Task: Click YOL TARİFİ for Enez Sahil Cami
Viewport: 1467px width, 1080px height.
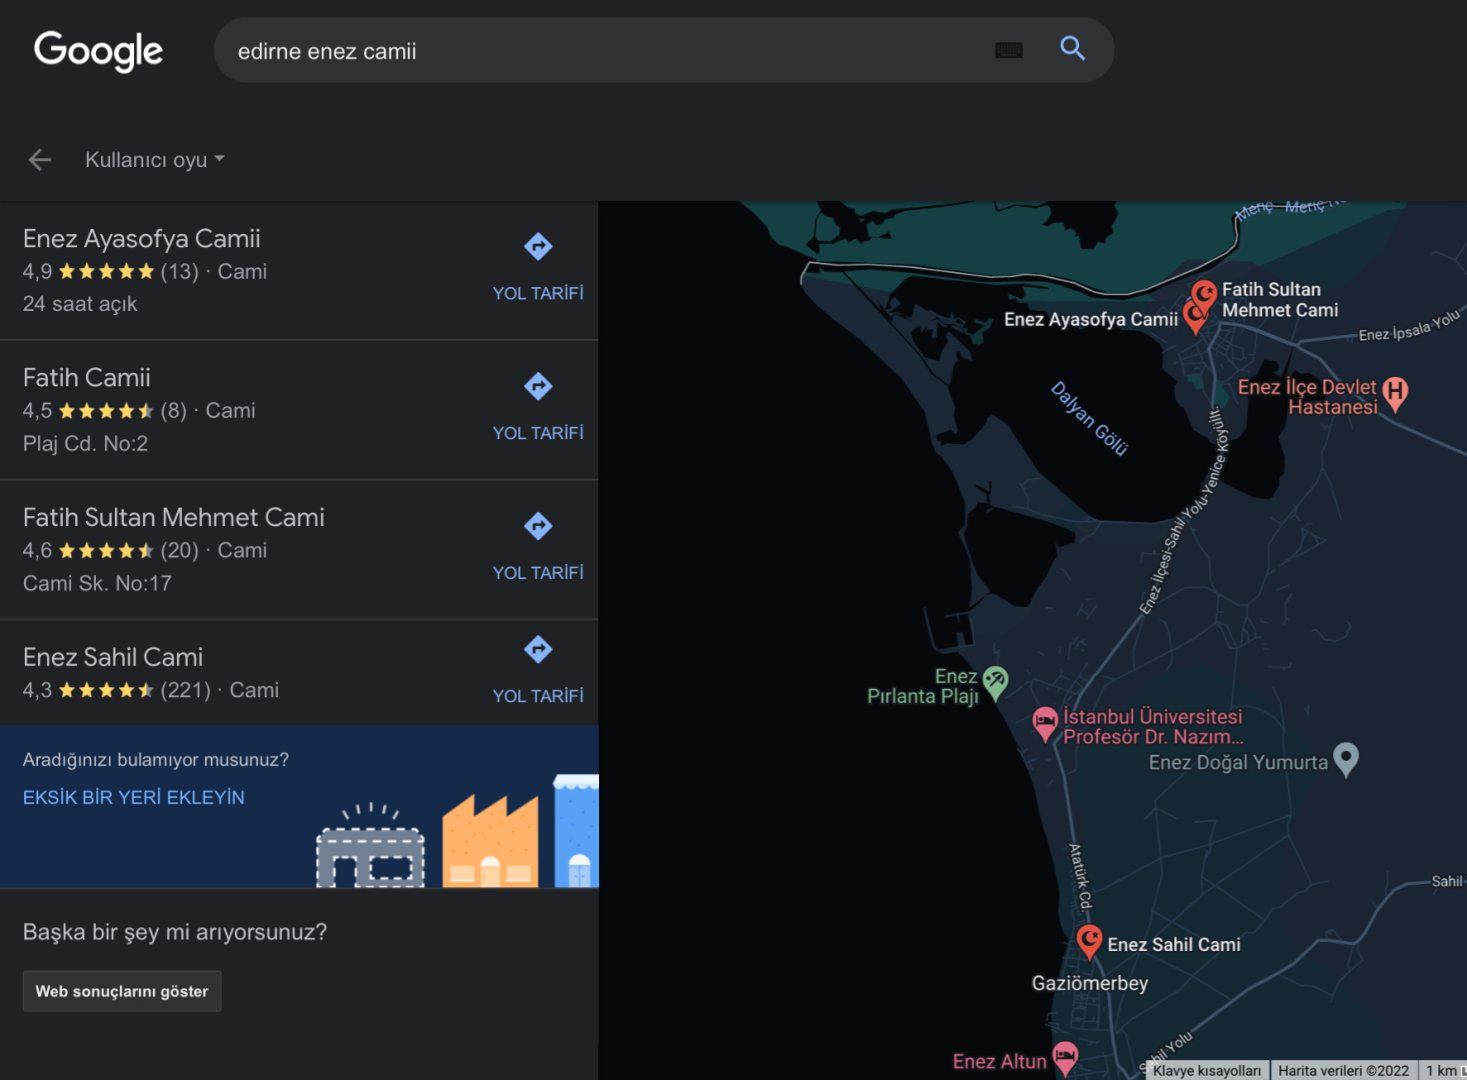Action: [x=538, y=696]
